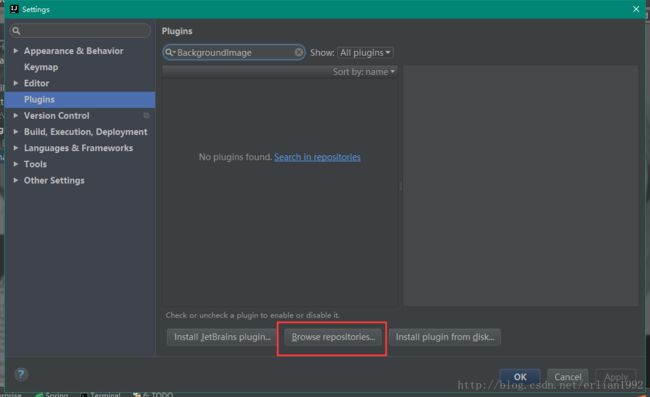650x397 pixels.
Task: Select Other Settings category
Action: coord(54,180)
